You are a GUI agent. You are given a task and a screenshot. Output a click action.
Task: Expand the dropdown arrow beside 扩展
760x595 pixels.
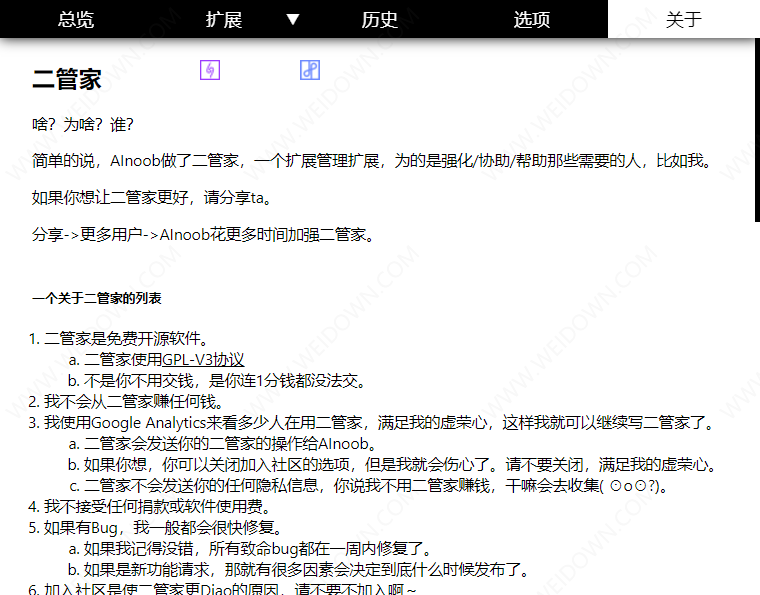click(x=293, y=19)
